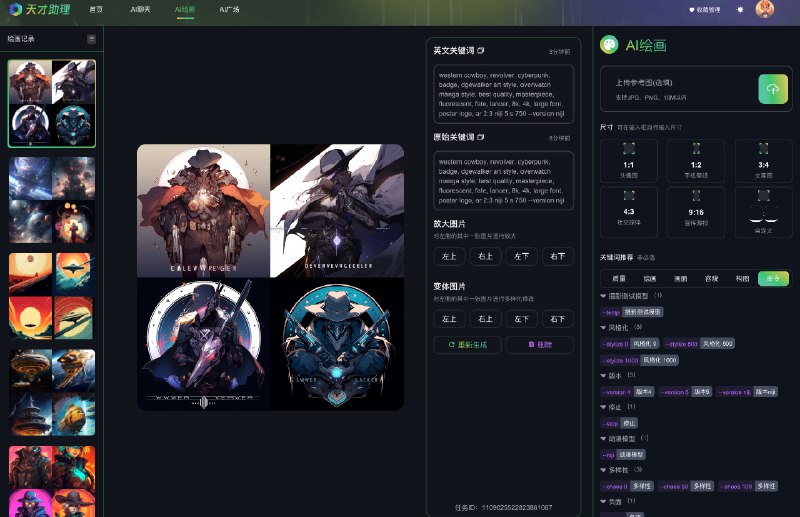Select the AI绘画 nav tab
This screenshot has width=800, height=517.
click(185, 10)
